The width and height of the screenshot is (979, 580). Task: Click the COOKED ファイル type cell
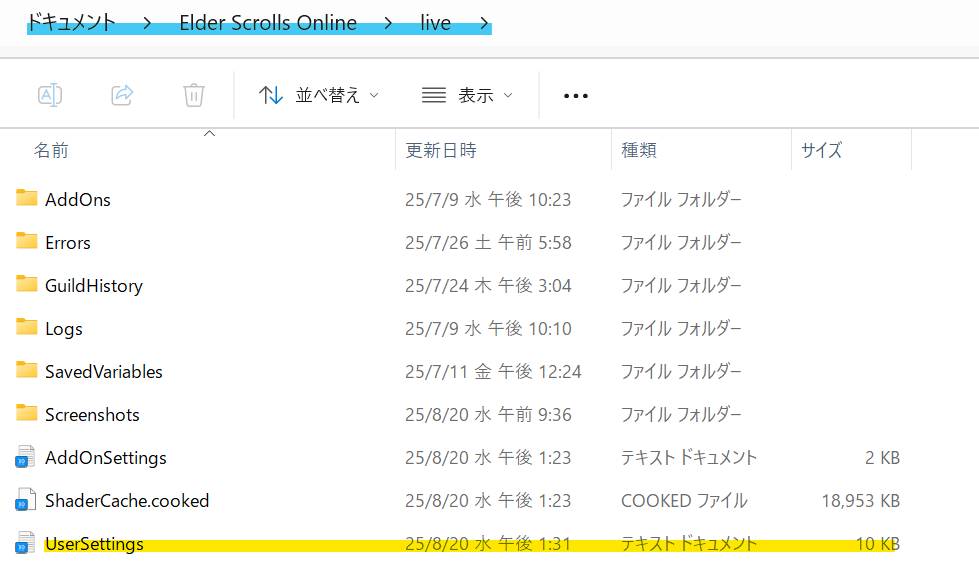click(684, 501)
